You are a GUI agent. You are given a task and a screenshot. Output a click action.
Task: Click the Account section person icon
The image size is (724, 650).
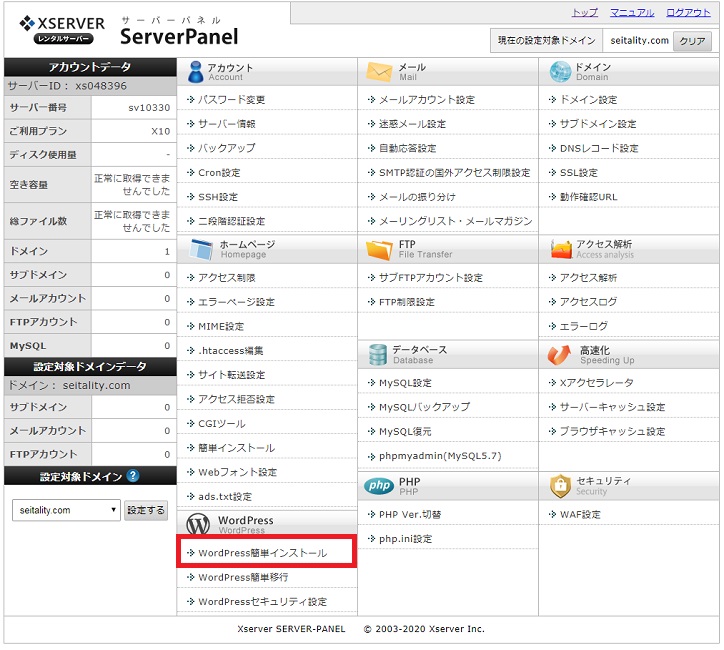(x=195, y=72)
